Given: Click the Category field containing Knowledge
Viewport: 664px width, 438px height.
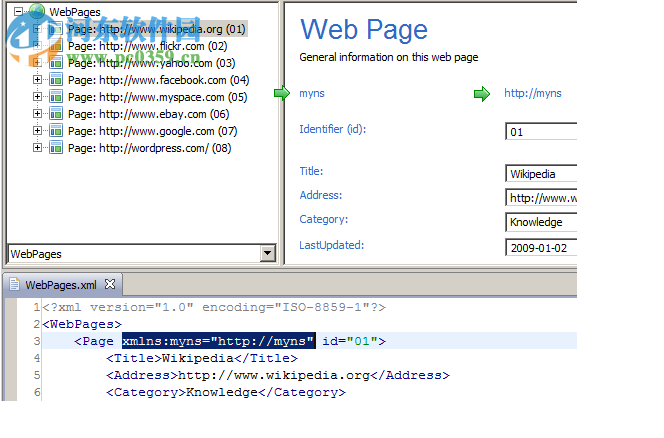Looking at the screenshot, I should (x=541, y=222).
